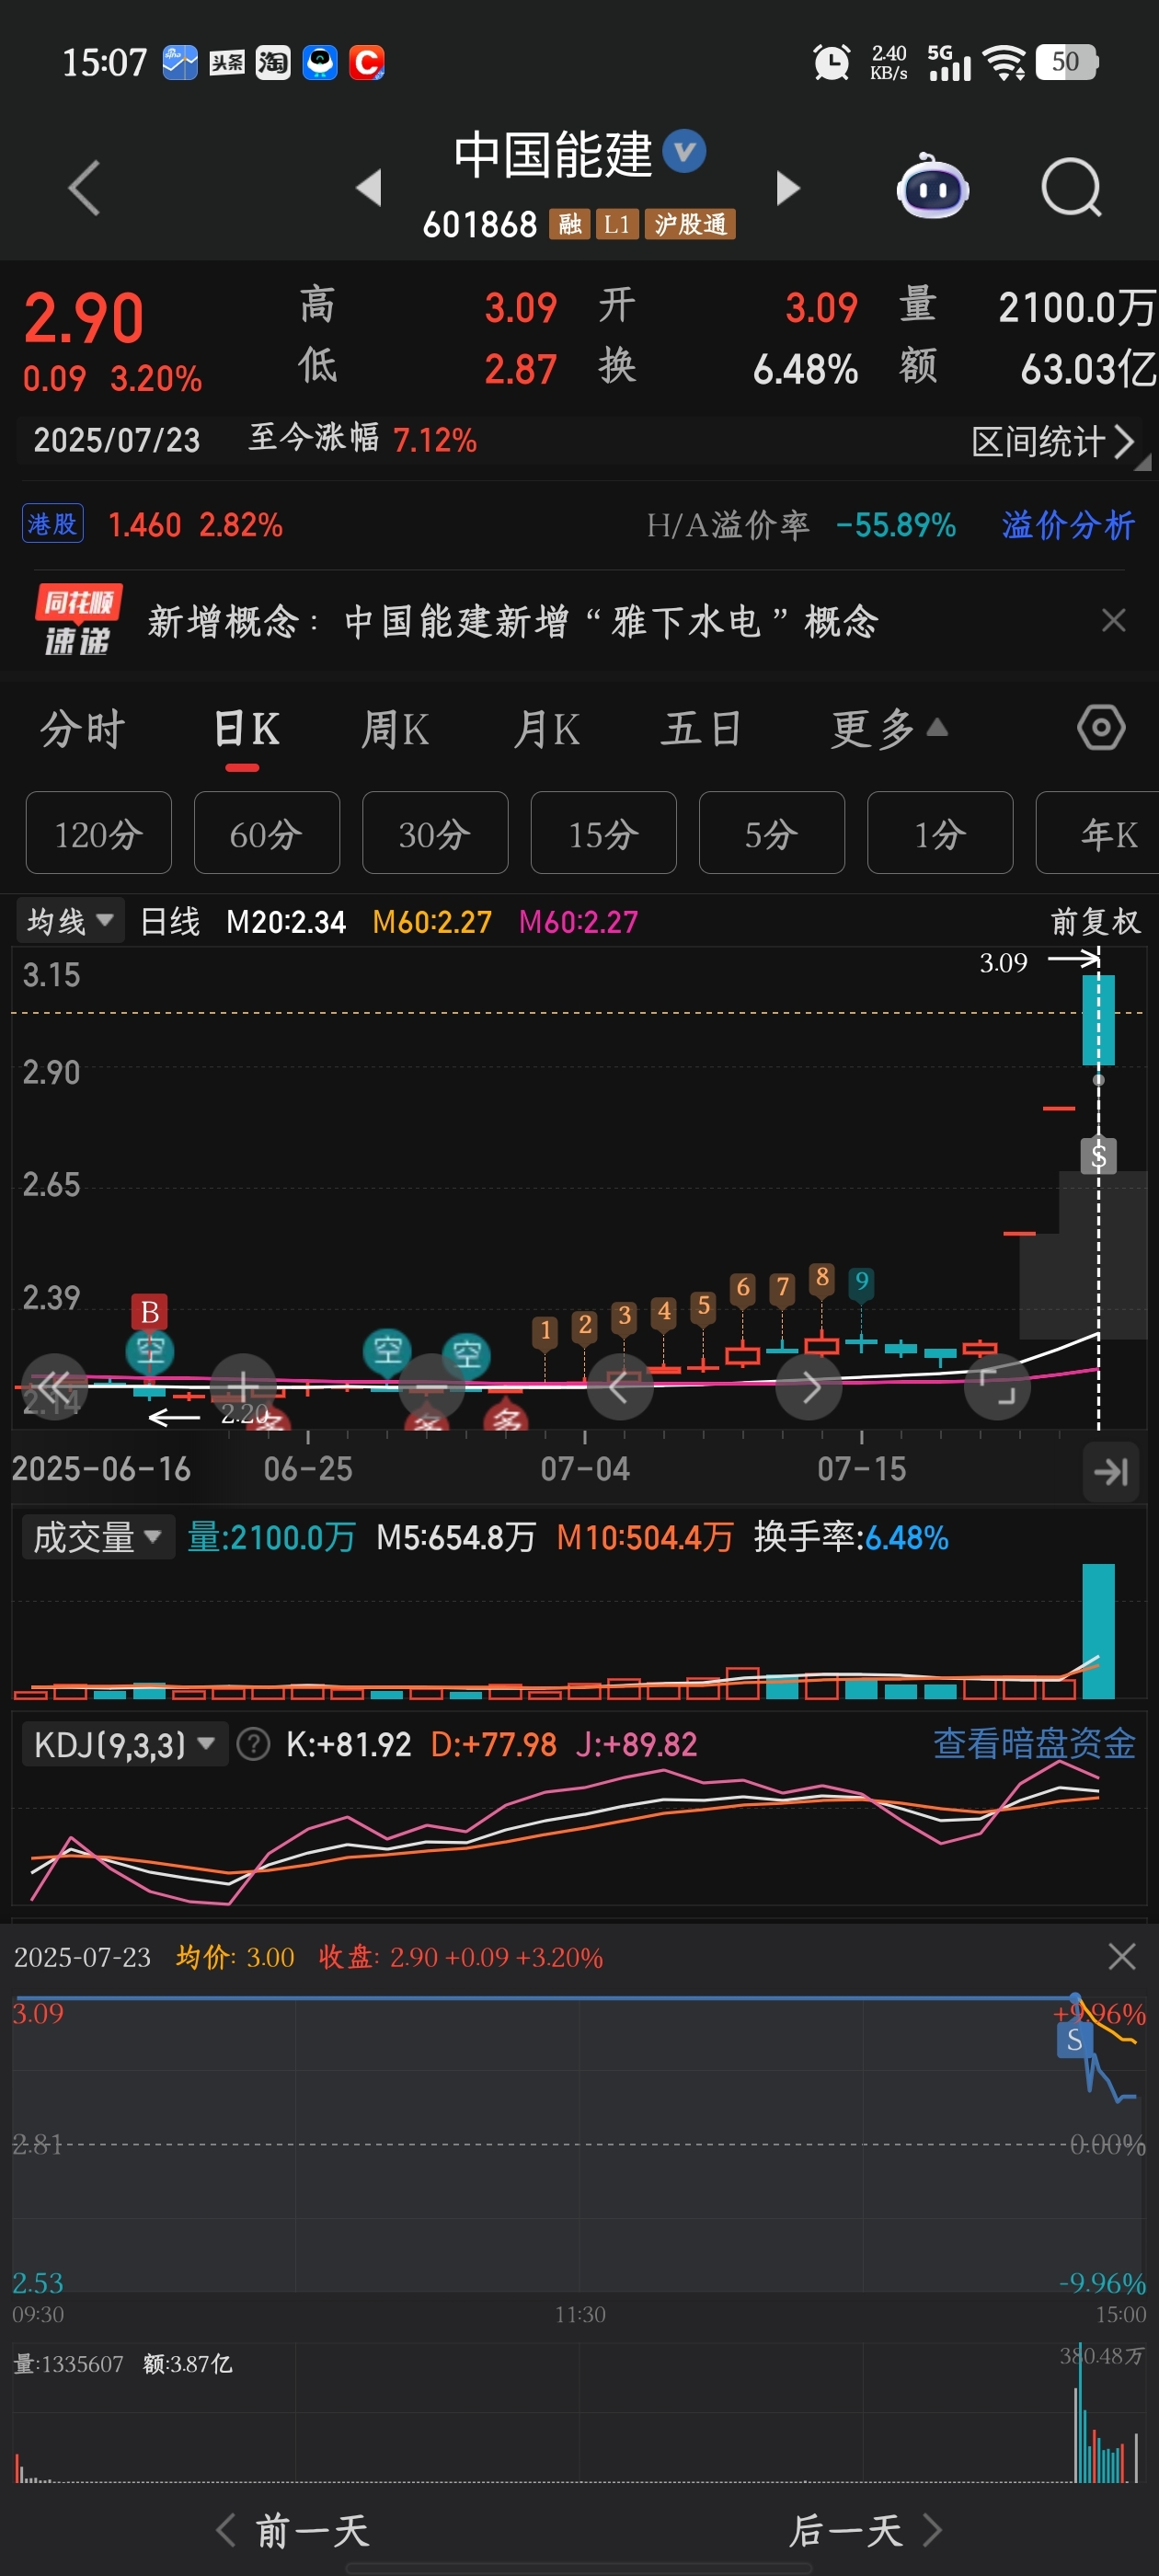Screen dimensions: 1159x2576
Task: Go back using the top-left arrow
Action: click(x=84, y=188)
